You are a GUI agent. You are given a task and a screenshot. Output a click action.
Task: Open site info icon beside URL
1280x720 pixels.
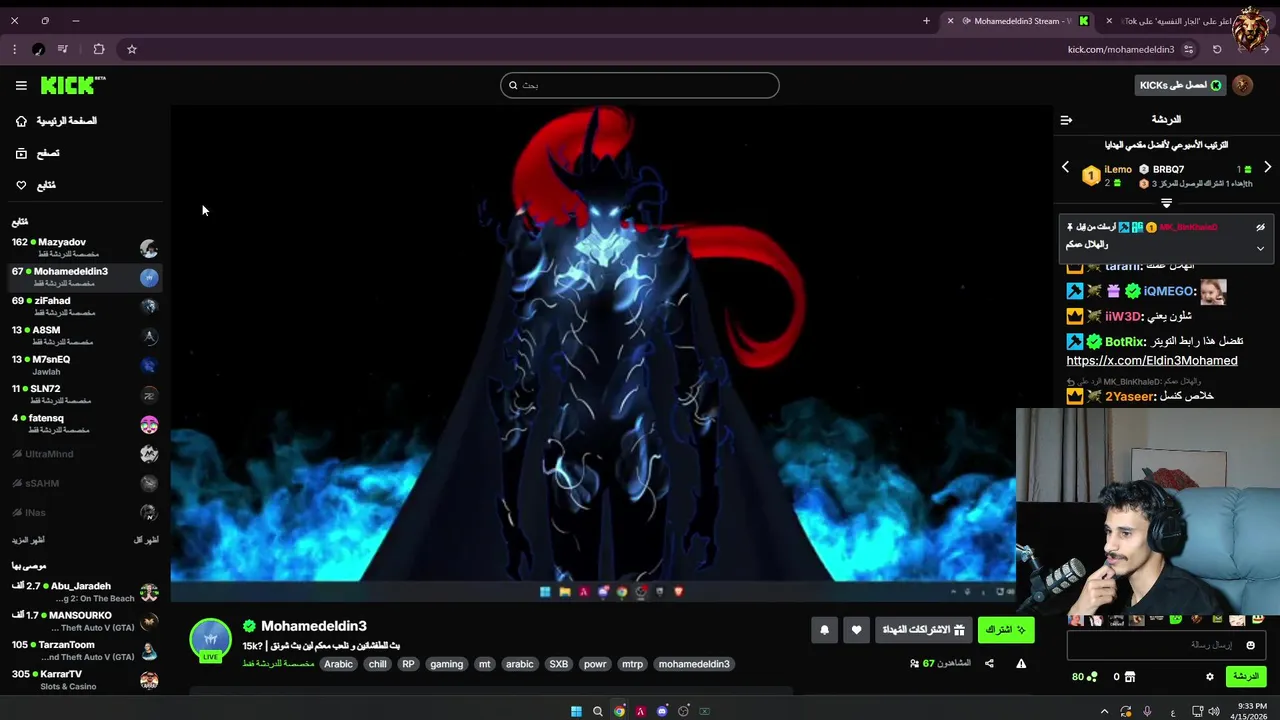(x=1189, y=49)
